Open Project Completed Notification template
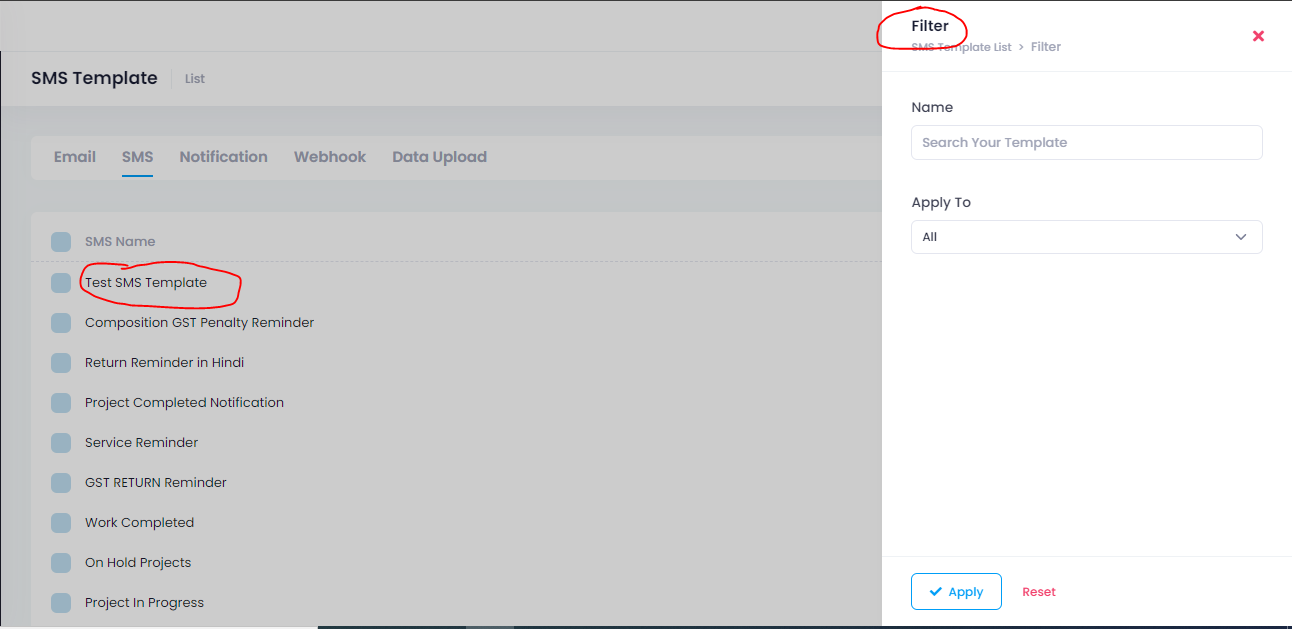1292x629 pixels. pyautogui.click(x=184, y=403)
